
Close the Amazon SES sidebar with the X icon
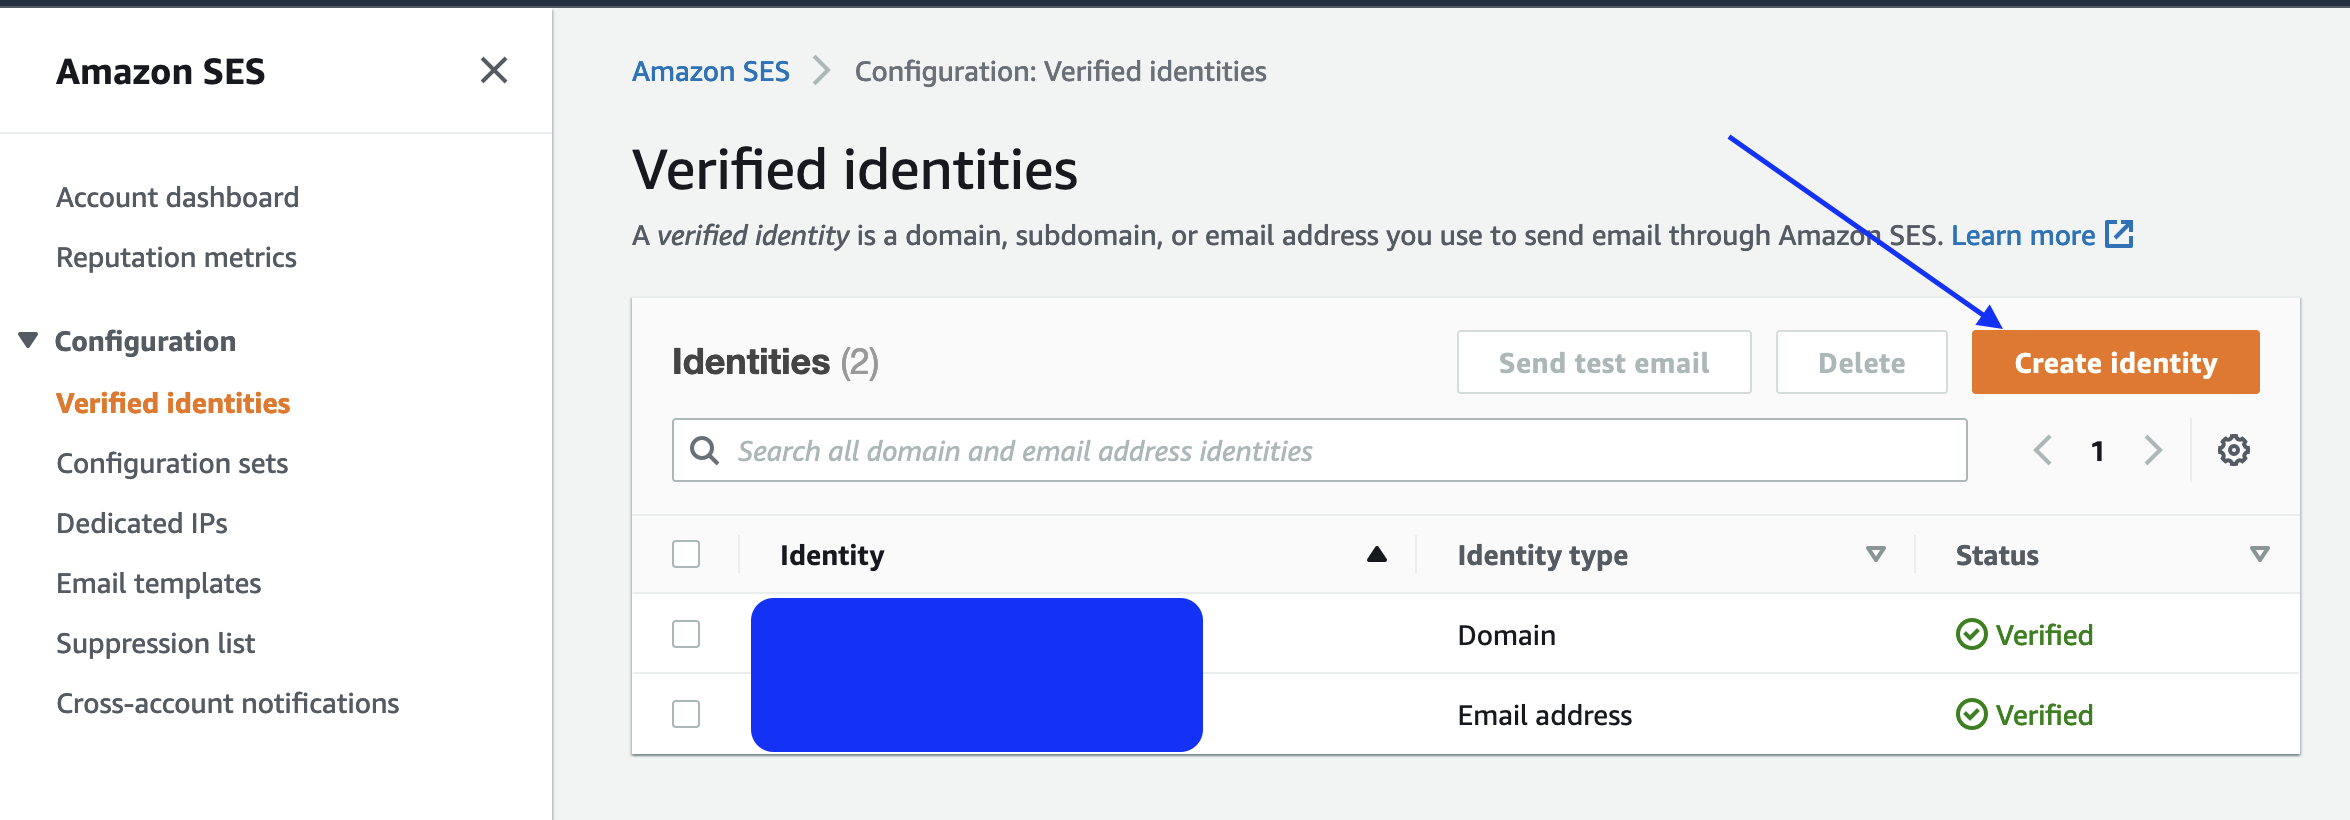492,71
